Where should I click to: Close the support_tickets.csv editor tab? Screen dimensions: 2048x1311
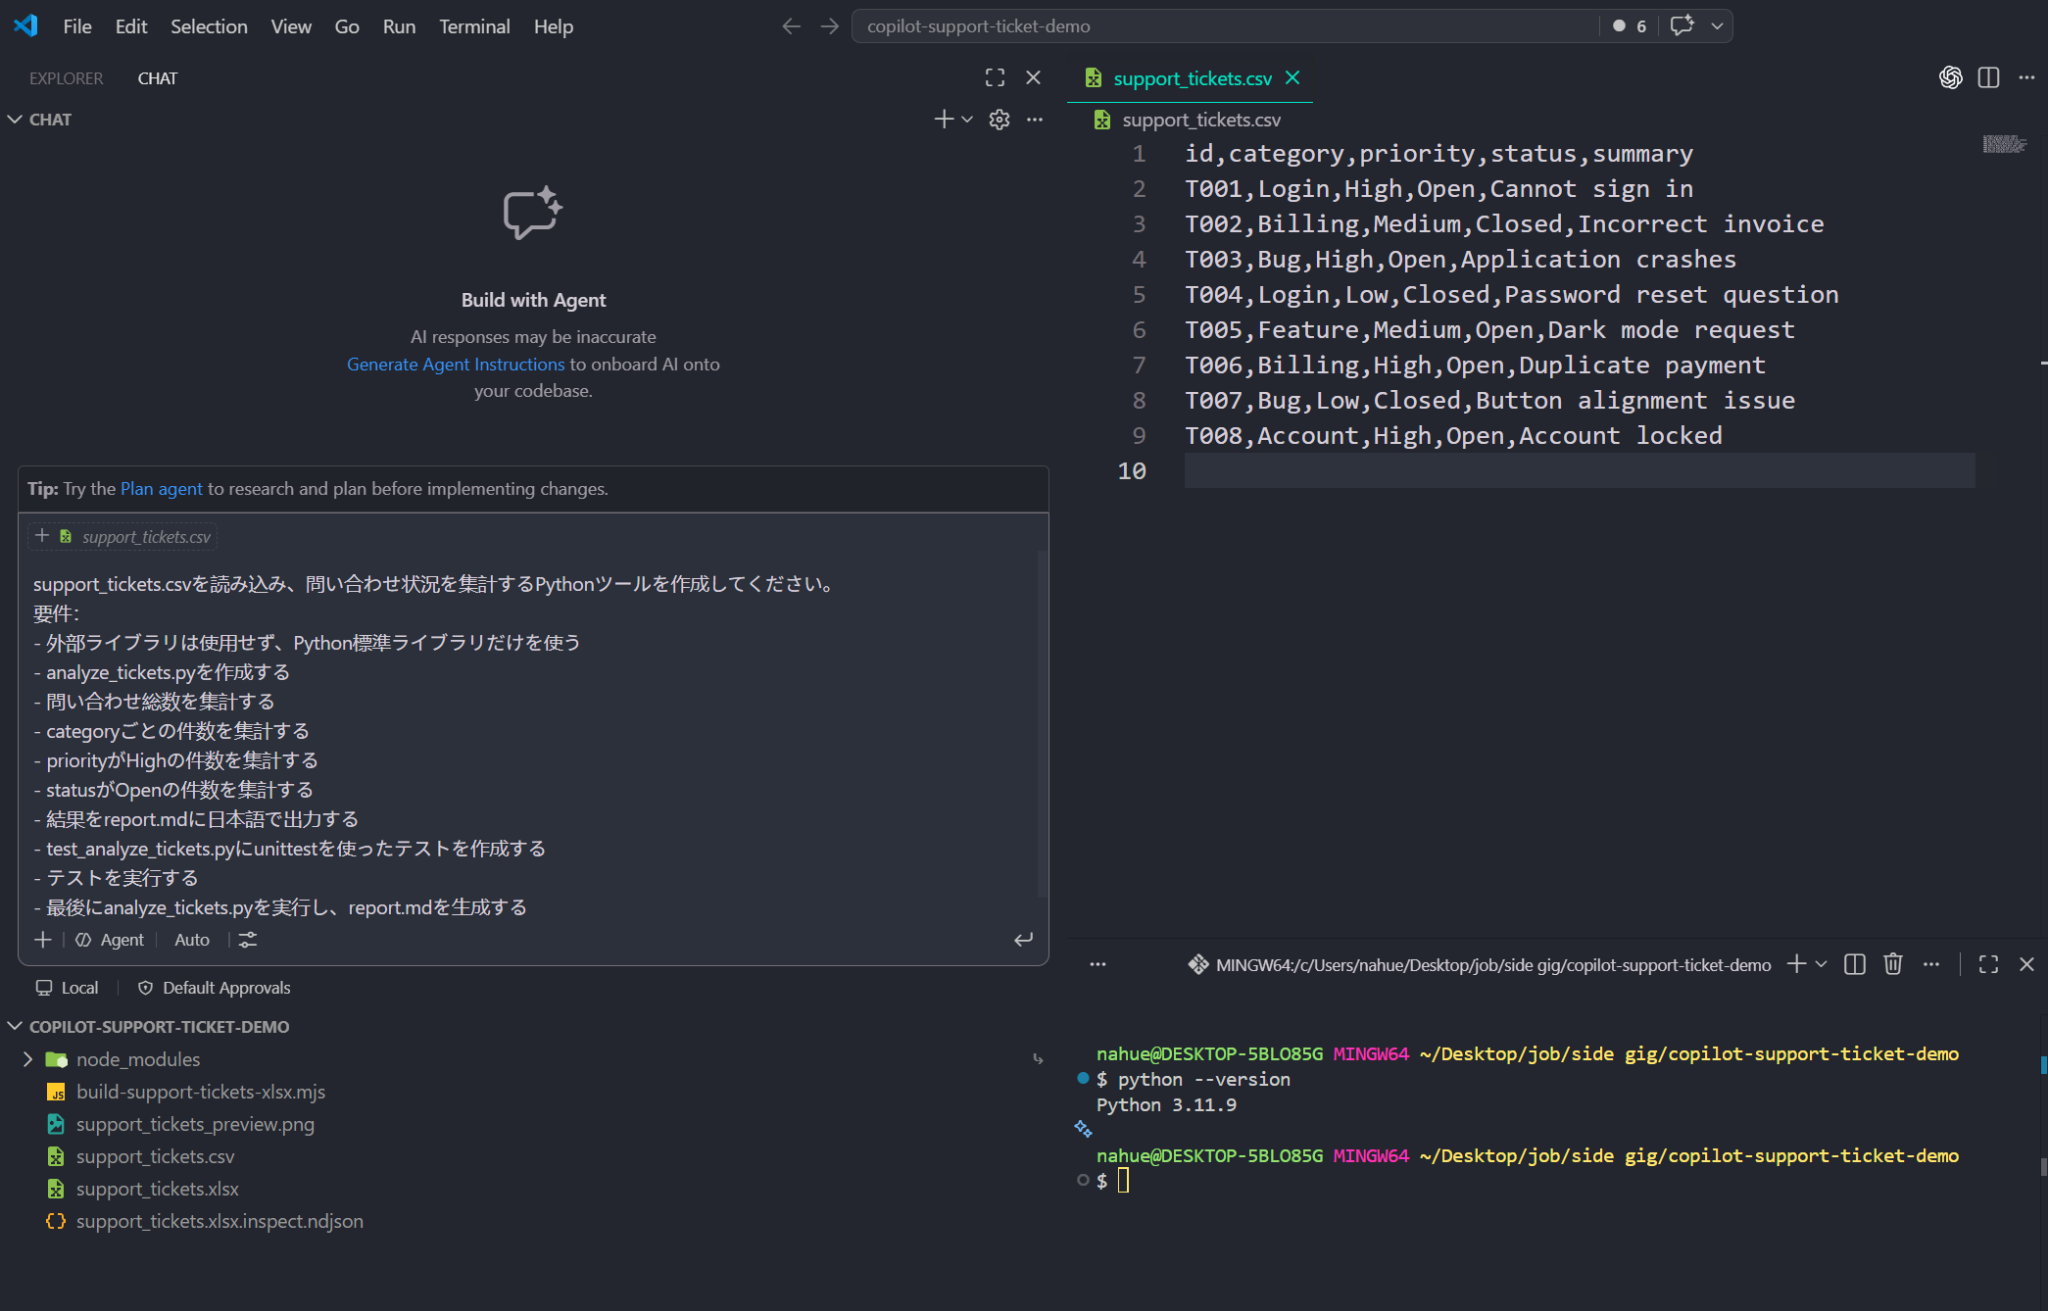1293,78
